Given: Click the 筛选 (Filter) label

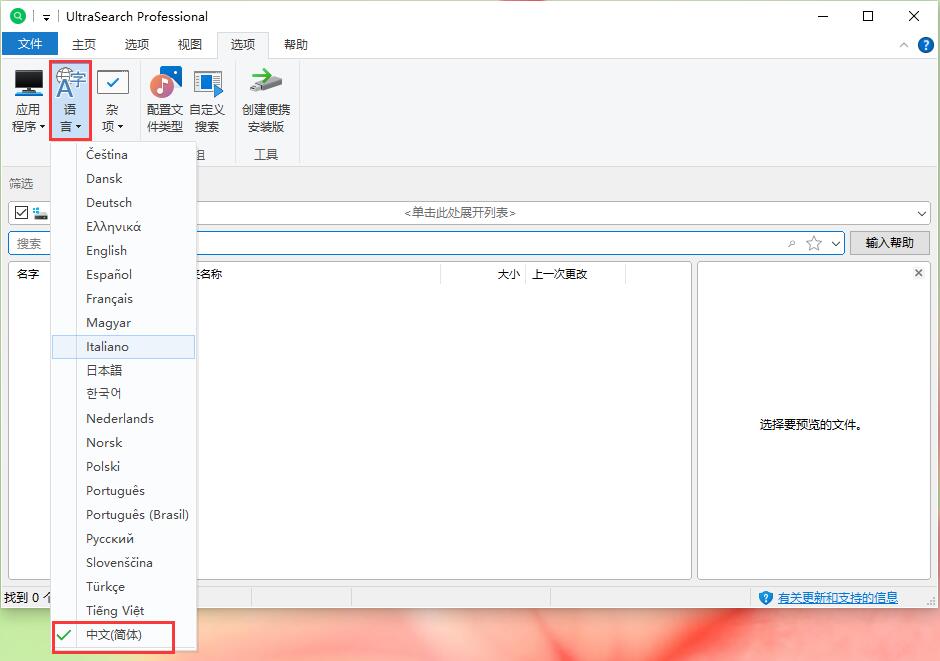Looking at the screenshot, I should 21,183.
